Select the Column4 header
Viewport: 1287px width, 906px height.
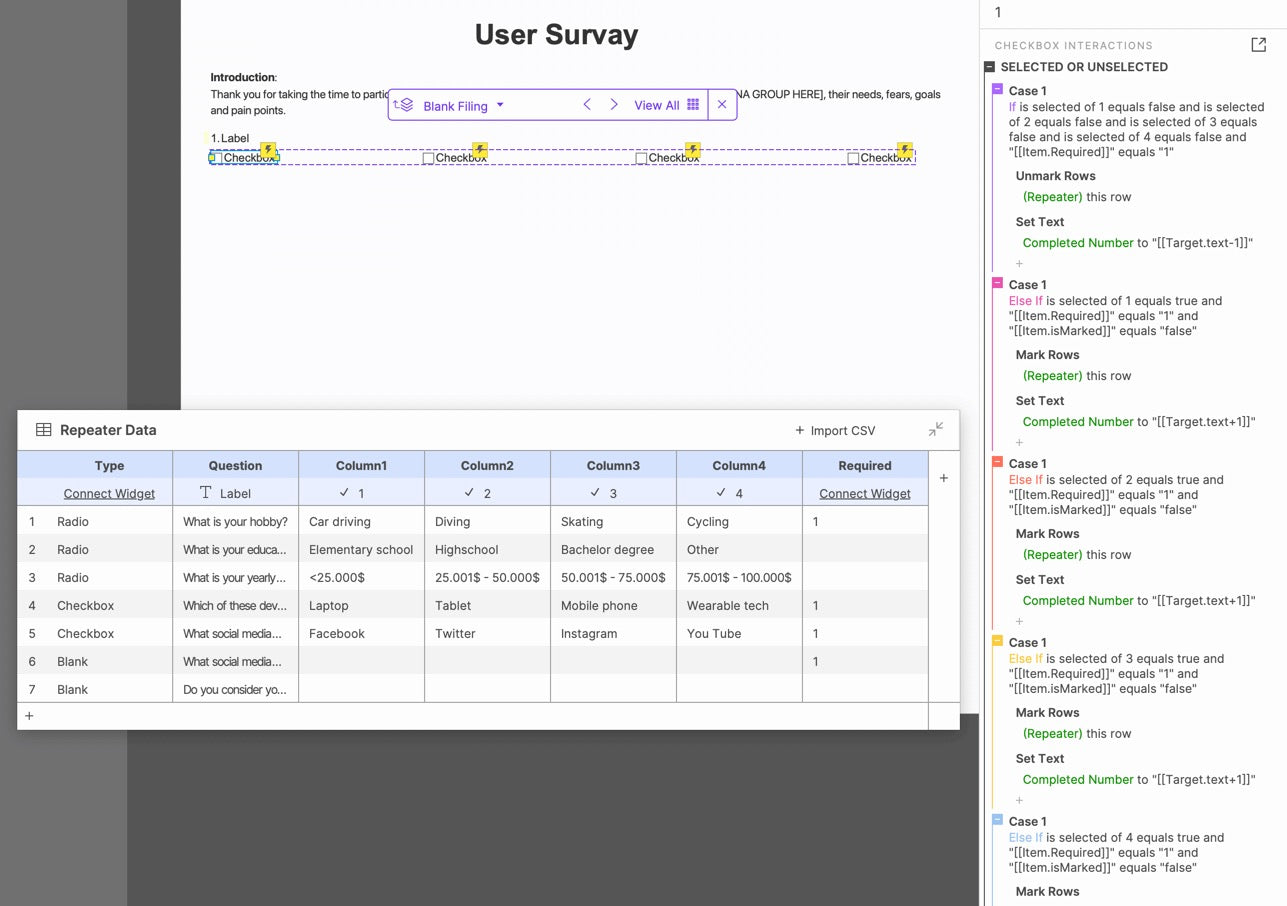coord(739,465)
